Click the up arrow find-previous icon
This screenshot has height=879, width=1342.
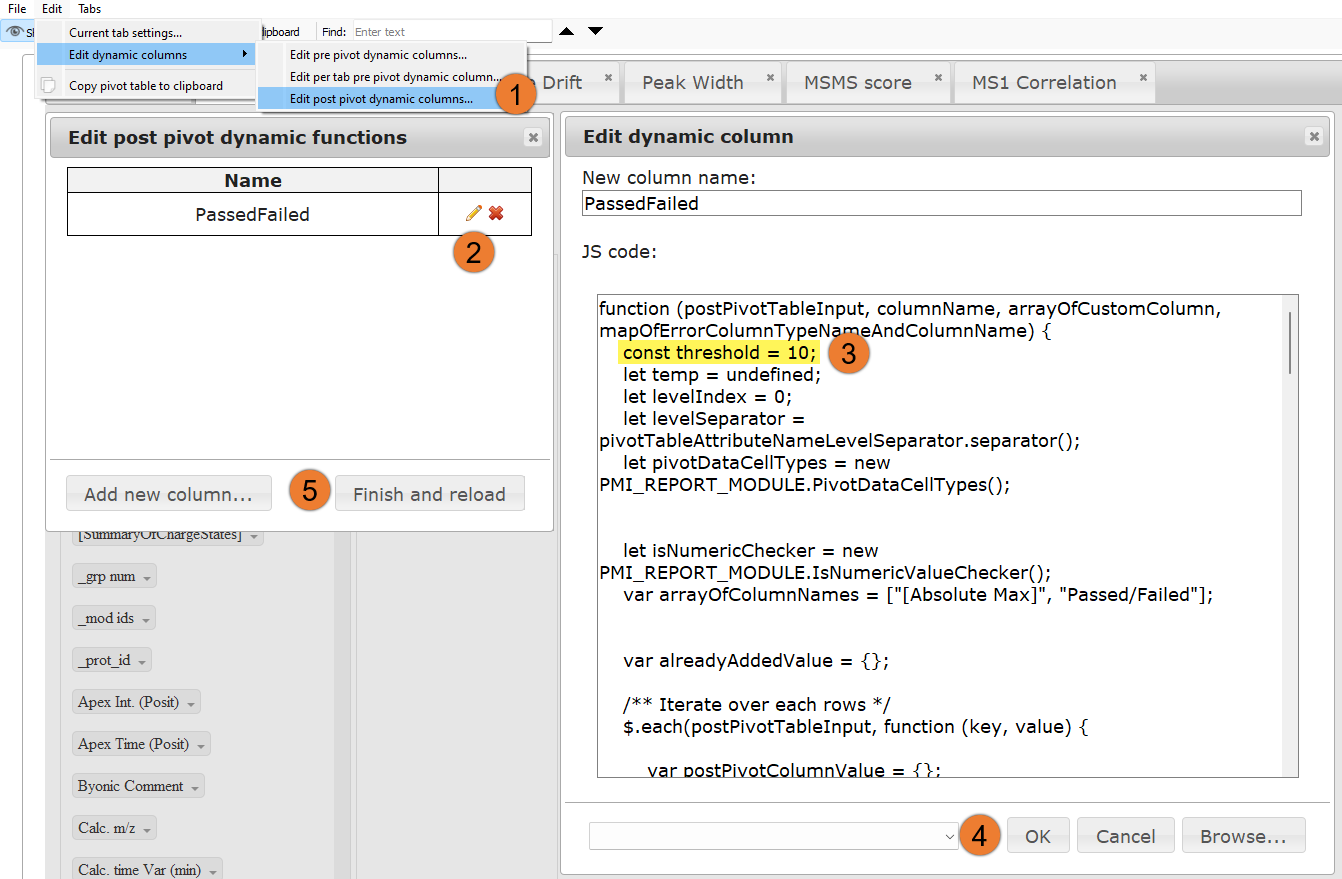[566, 32]
